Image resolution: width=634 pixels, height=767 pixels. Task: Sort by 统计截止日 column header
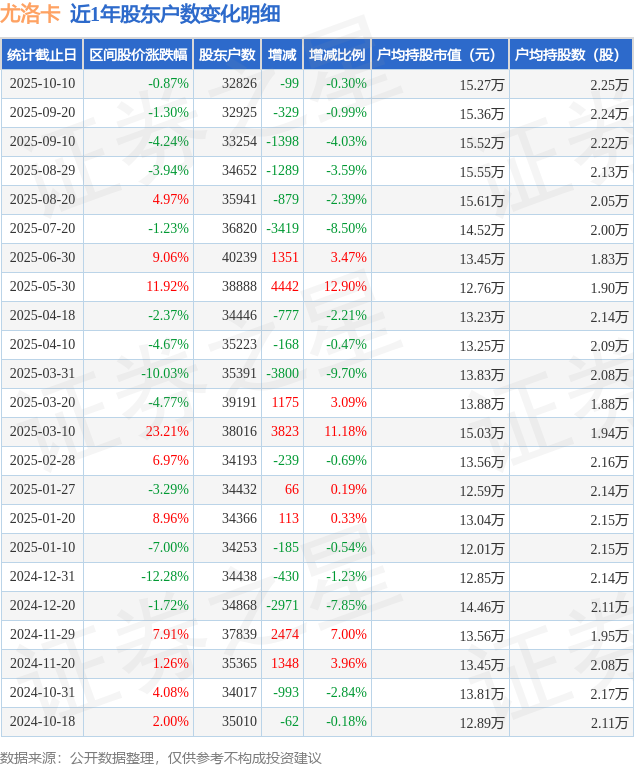(x=41, y=55)
